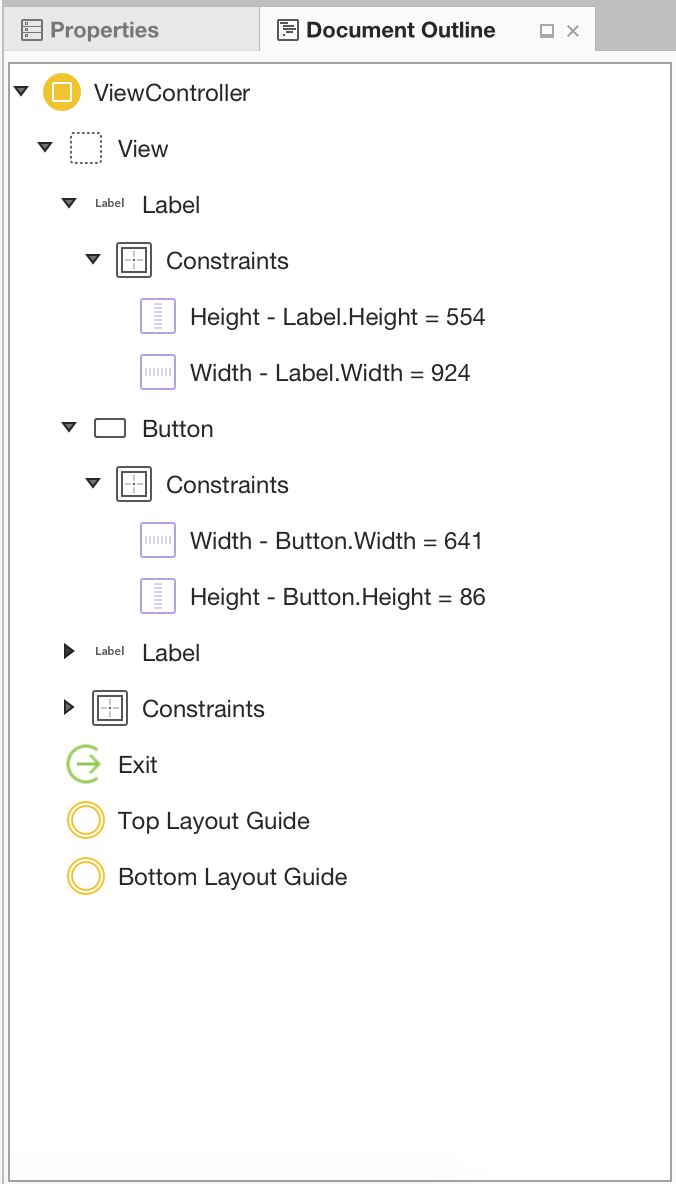Image resolution: width=676 pixels, height=1184 pixels.
Task: Collapse the Button node
Action: [69, 428]
